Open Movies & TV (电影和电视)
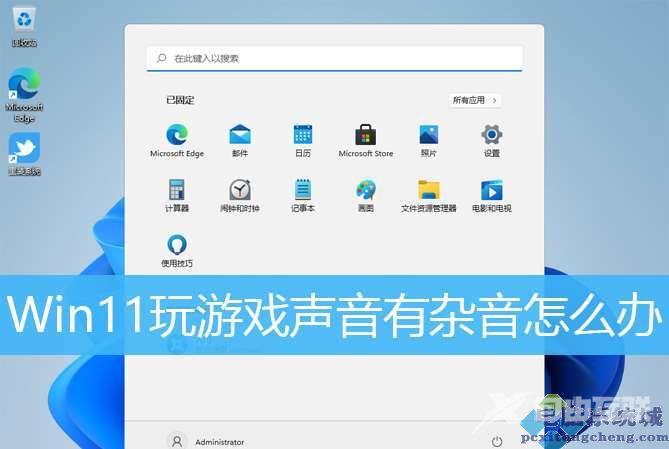 point(492,195)
